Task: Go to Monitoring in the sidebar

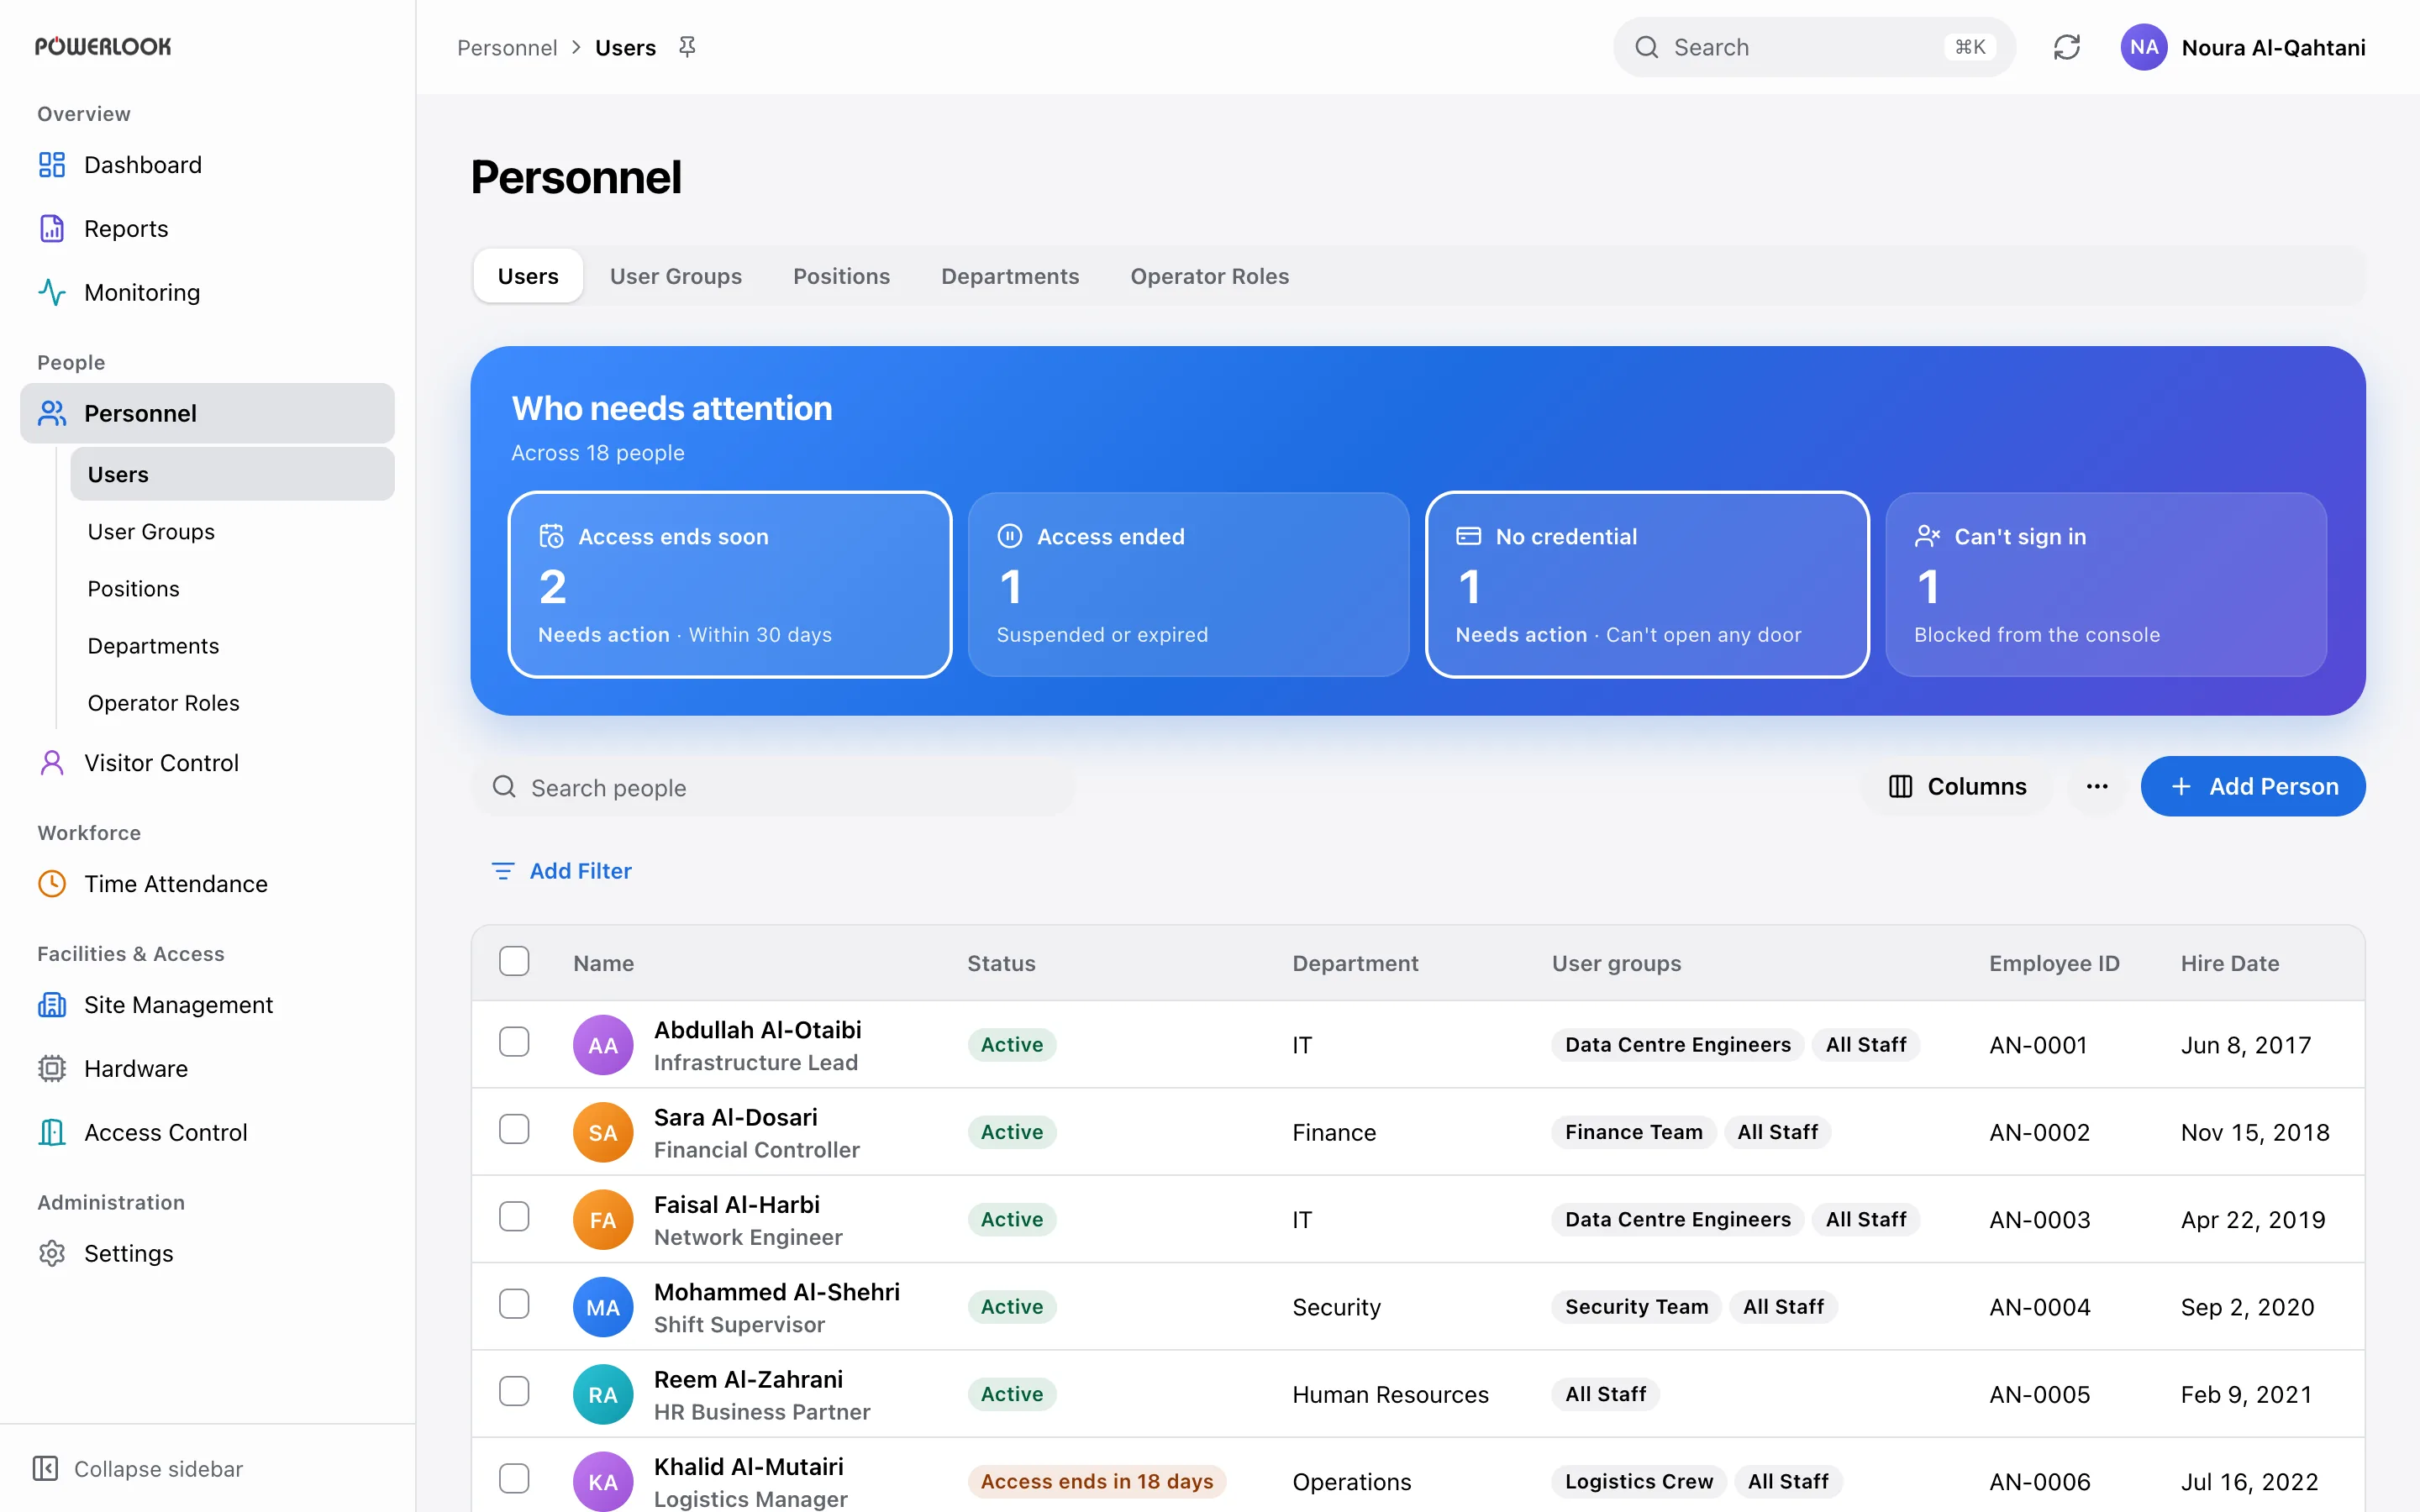Action: pyautogui.click(x=207, y=292)
